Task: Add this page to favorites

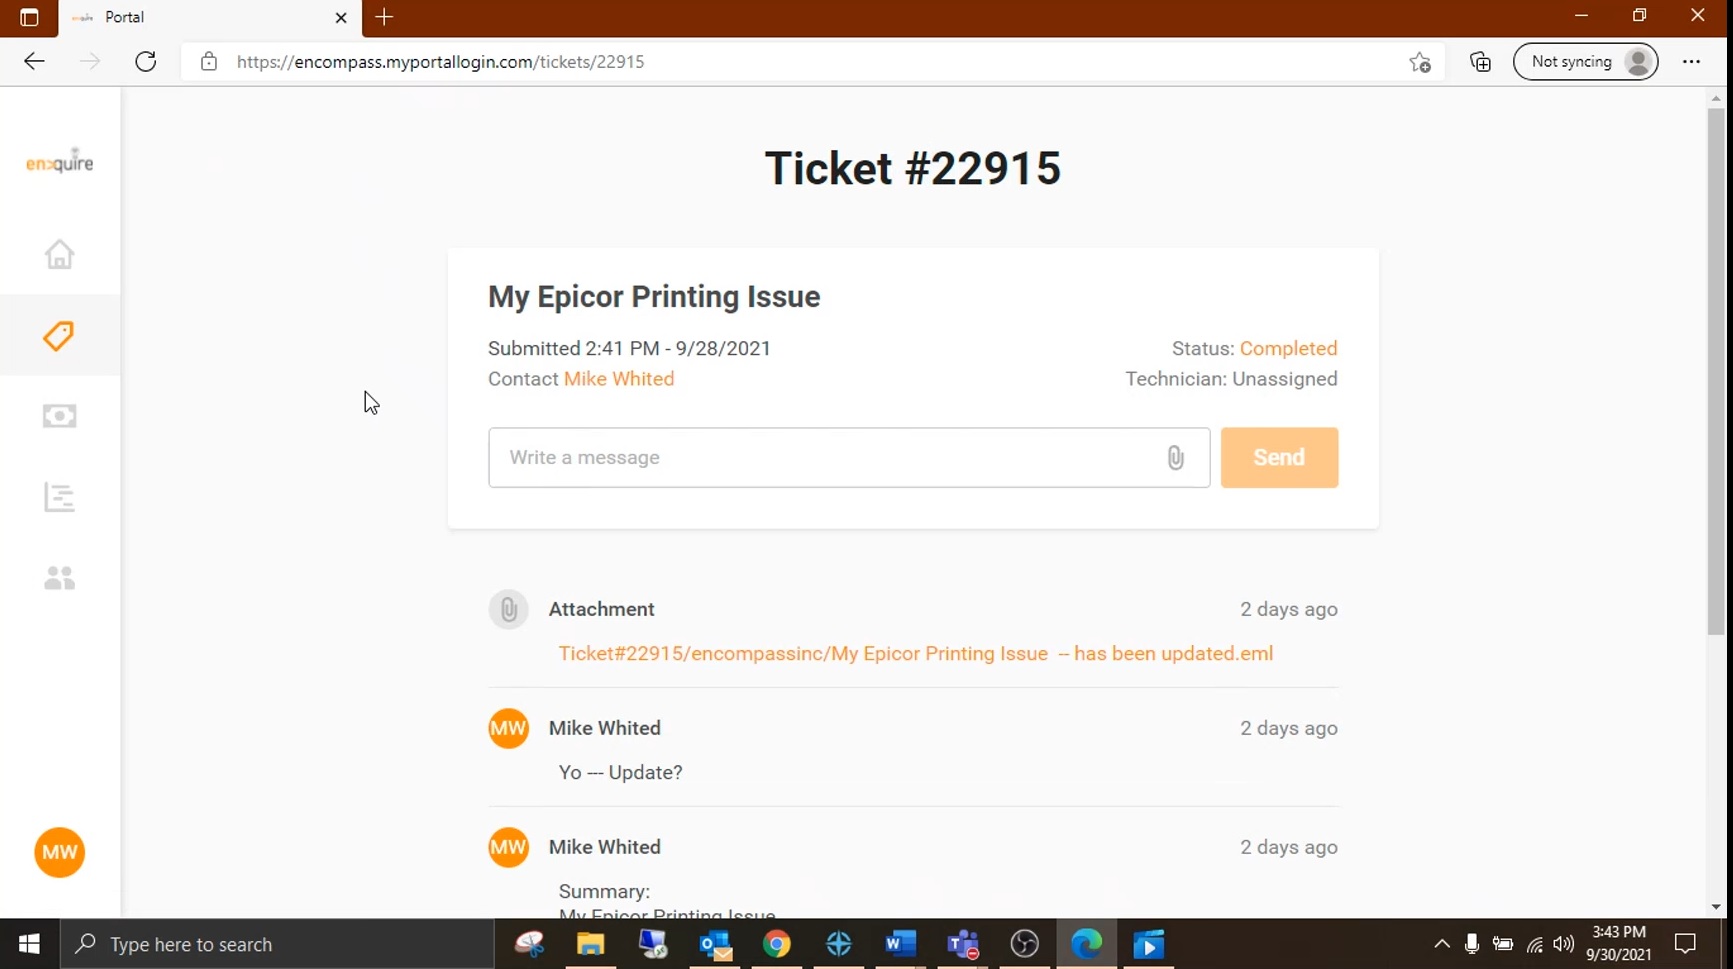Action: click(x=1420, y=62)
